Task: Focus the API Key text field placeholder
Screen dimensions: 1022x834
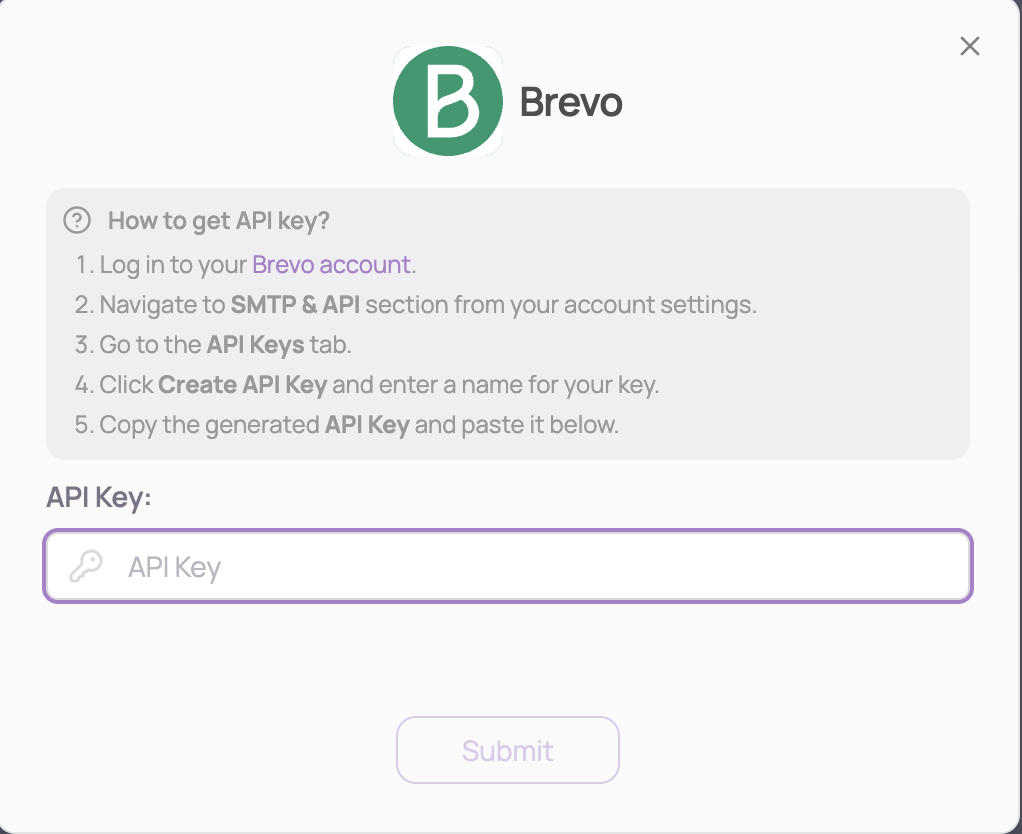Action: (174, 568)
